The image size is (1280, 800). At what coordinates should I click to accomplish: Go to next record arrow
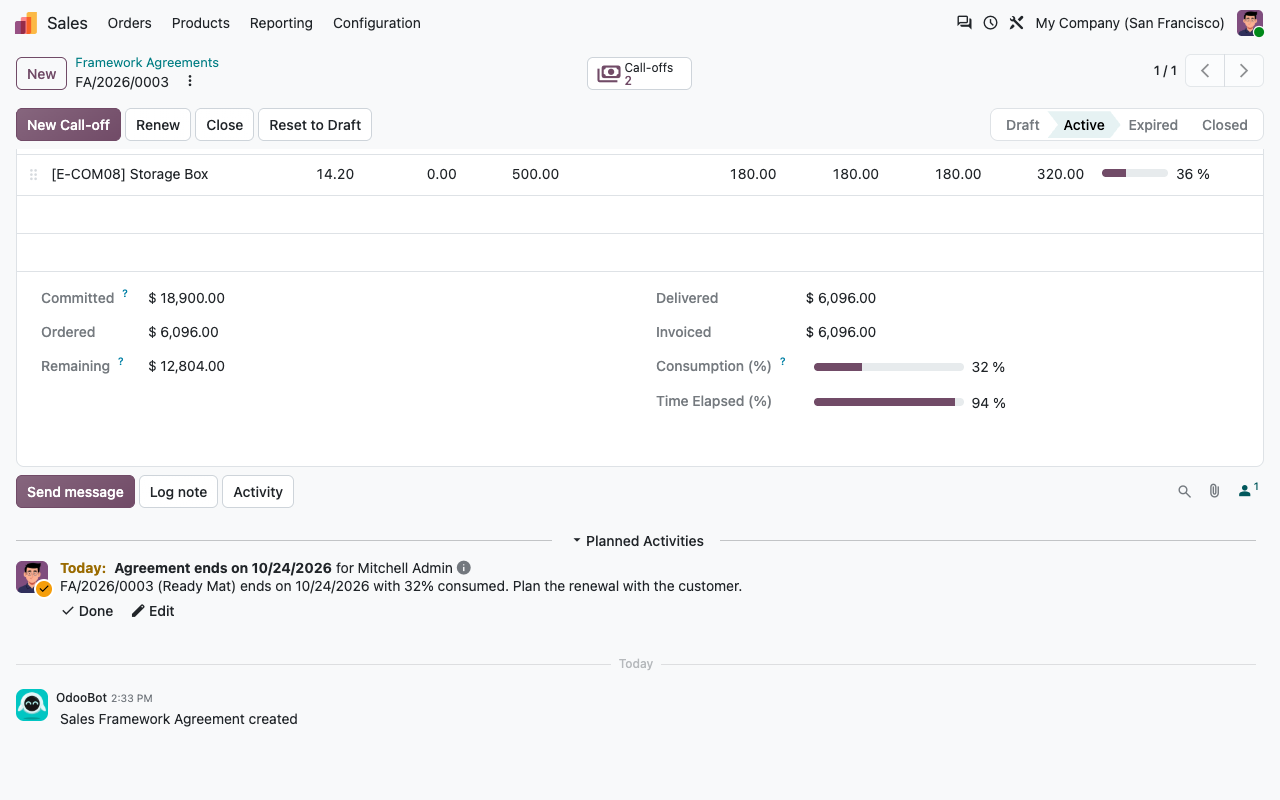tap(1244, 71)
